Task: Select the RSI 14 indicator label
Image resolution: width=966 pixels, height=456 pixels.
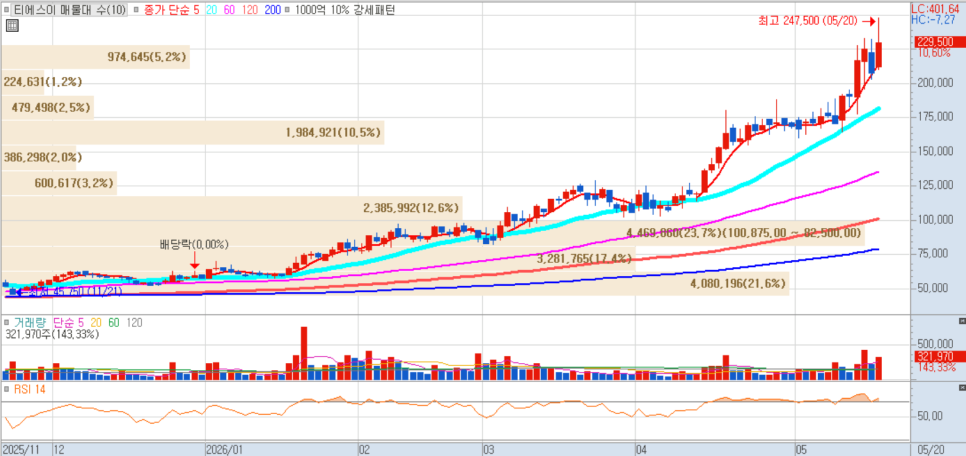Action: click(x=28, y=389)
